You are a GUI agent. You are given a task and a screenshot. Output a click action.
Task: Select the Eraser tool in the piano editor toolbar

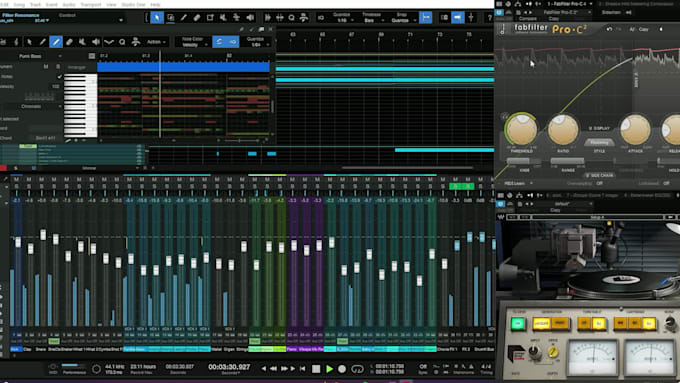pyautogui.click(x=69, y=42)
